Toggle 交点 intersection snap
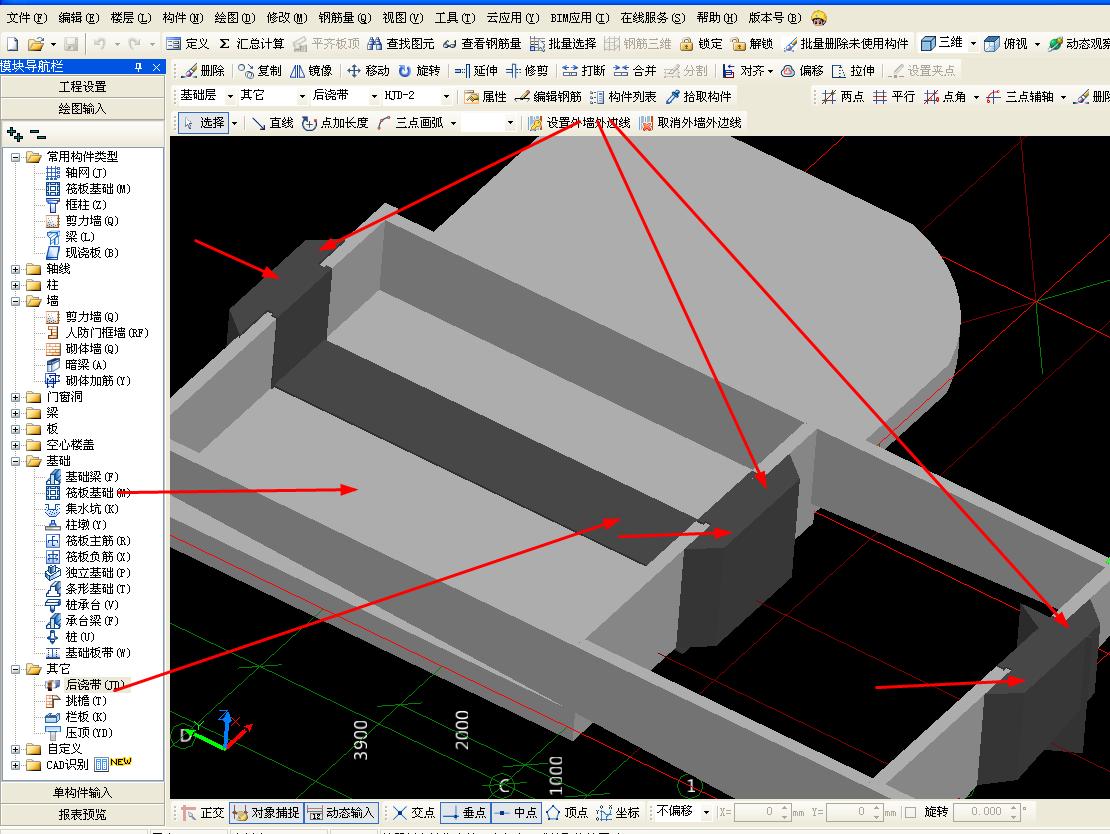 [x=414, y=812]
